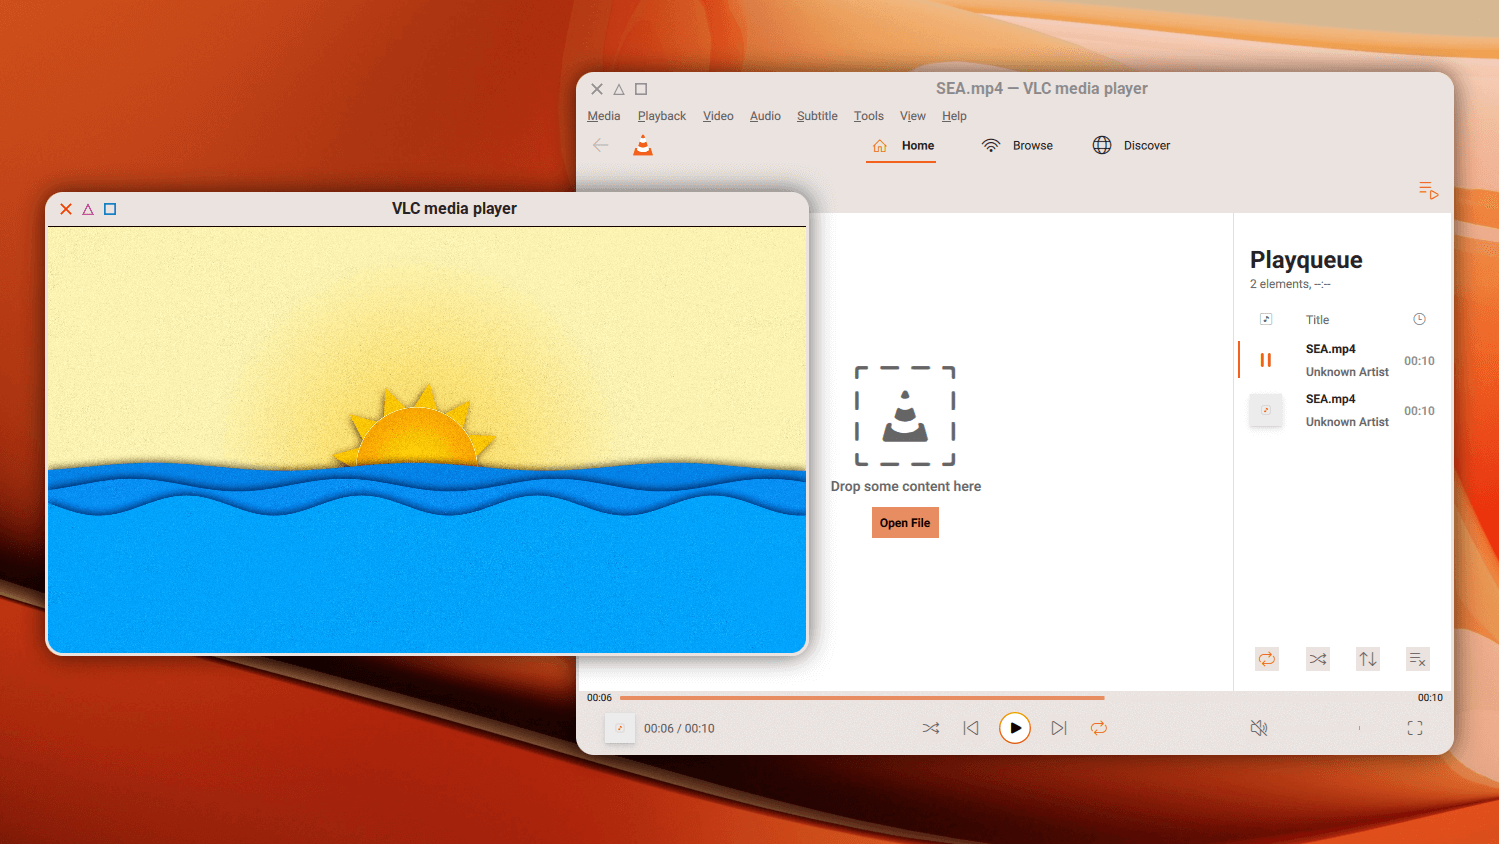Go back with the left arrow

coord(600,145)
